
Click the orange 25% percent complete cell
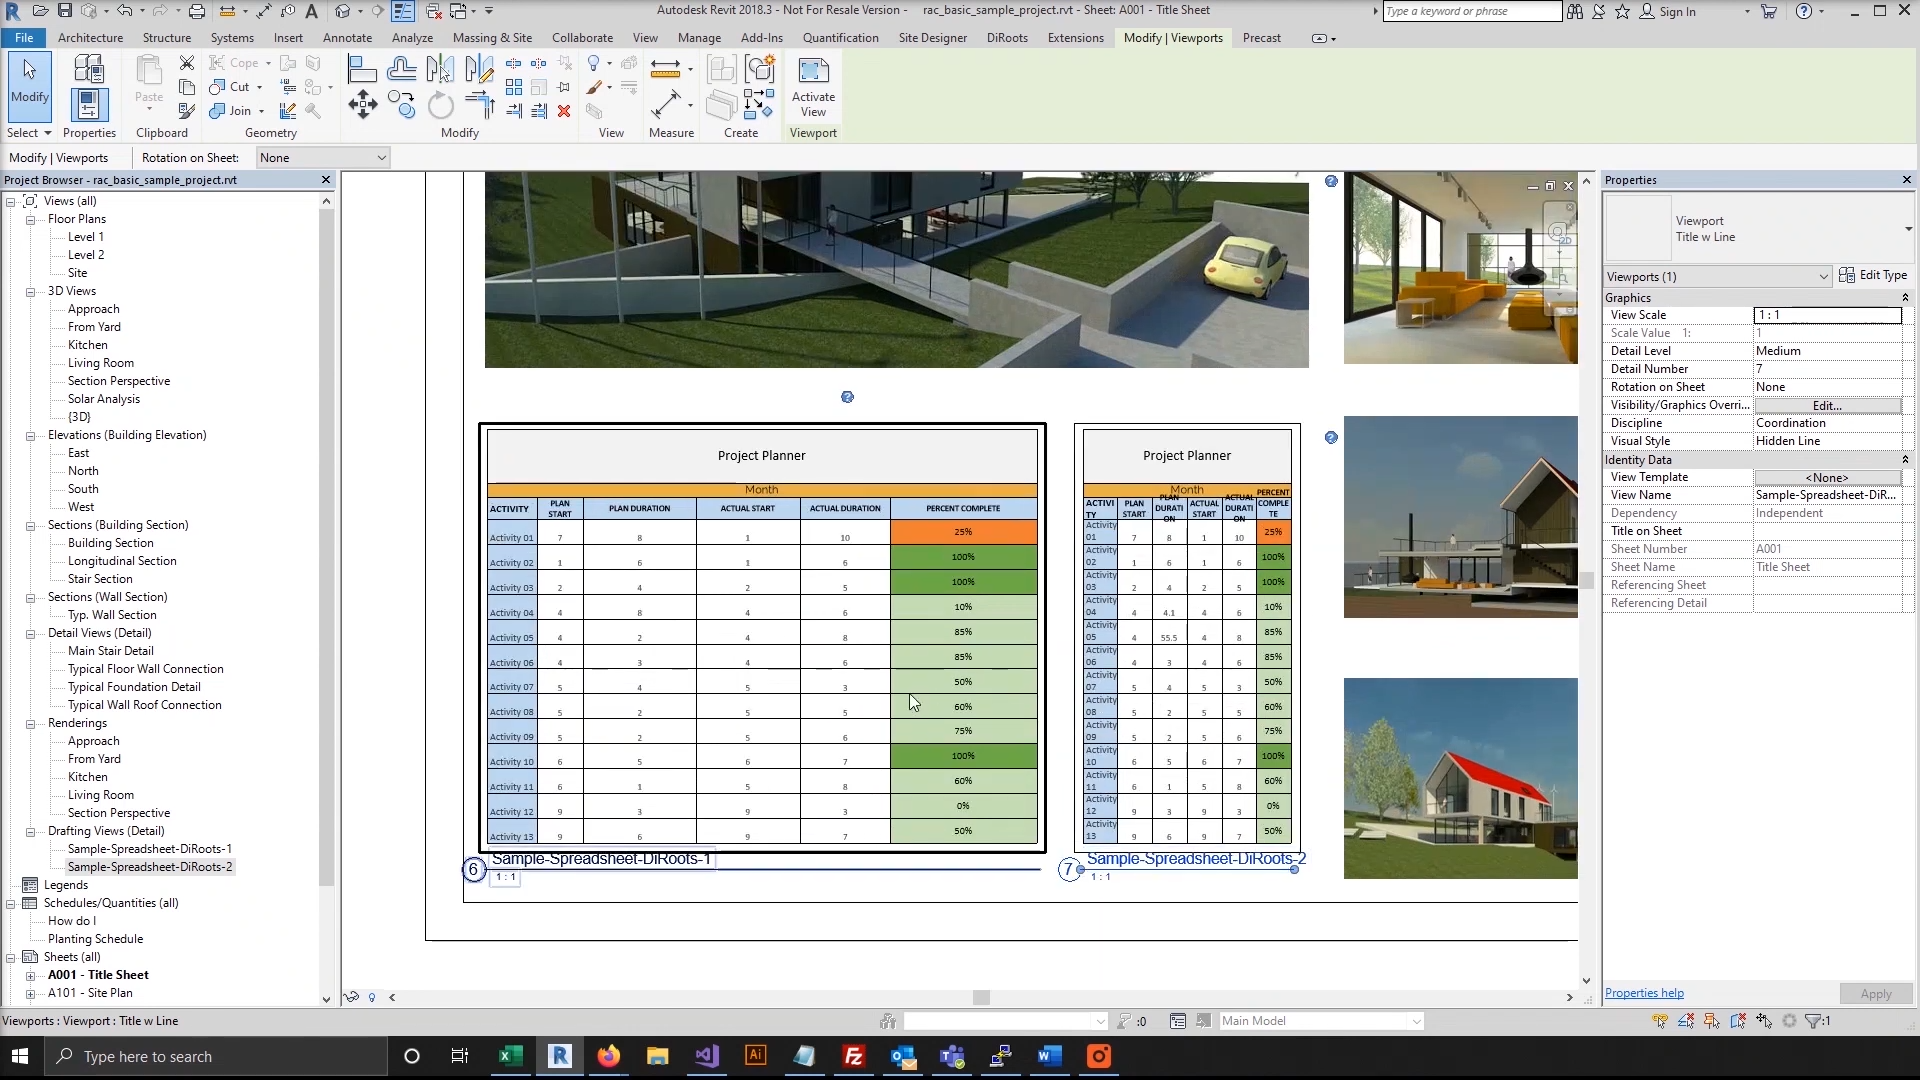coord(963,532)
